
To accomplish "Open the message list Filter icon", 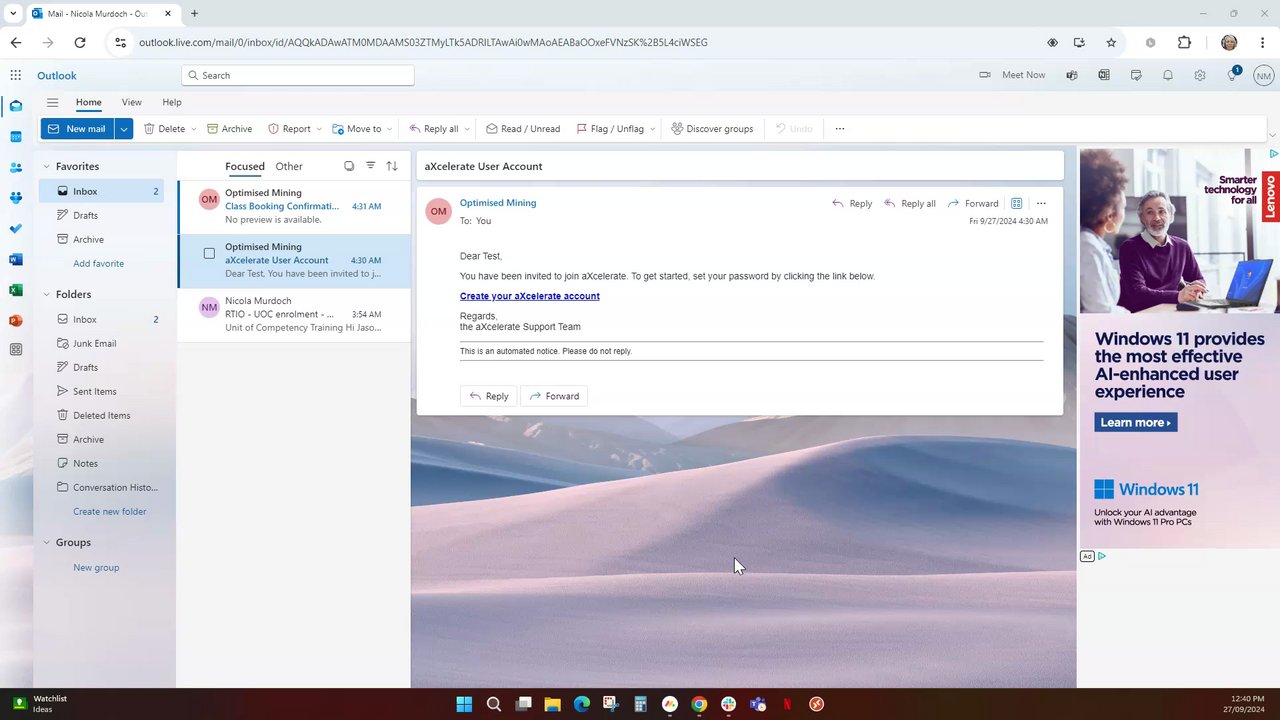I will coord(370,166).
